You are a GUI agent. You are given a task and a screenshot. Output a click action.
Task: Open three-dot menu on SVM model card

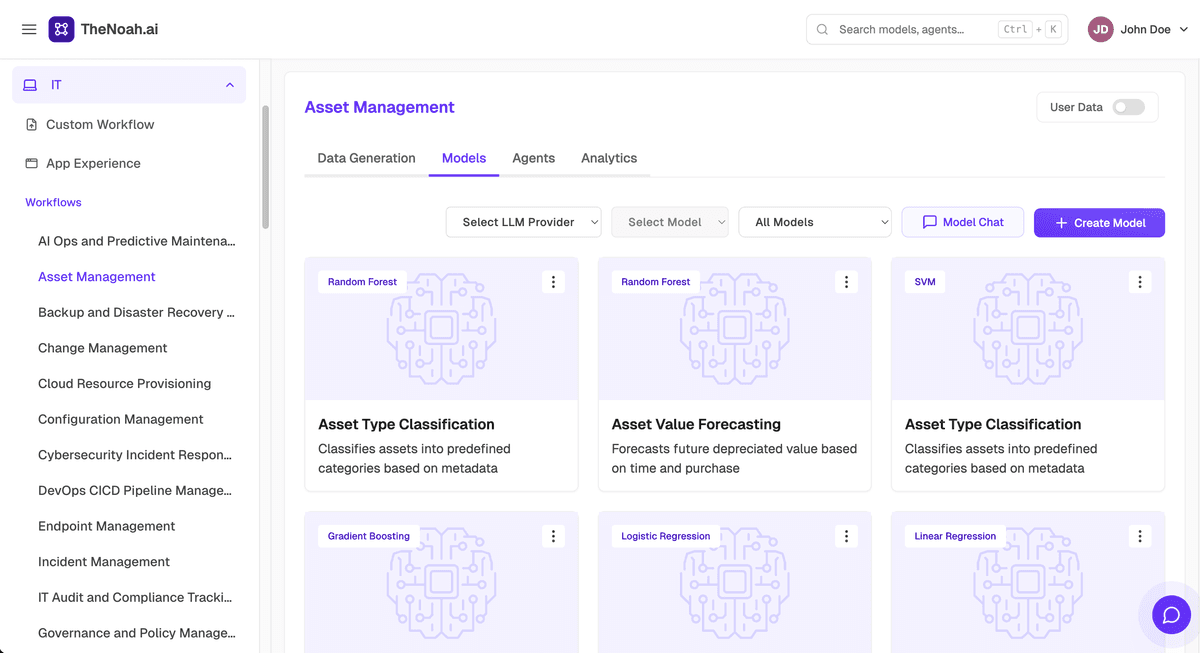tap(1140, 282)
